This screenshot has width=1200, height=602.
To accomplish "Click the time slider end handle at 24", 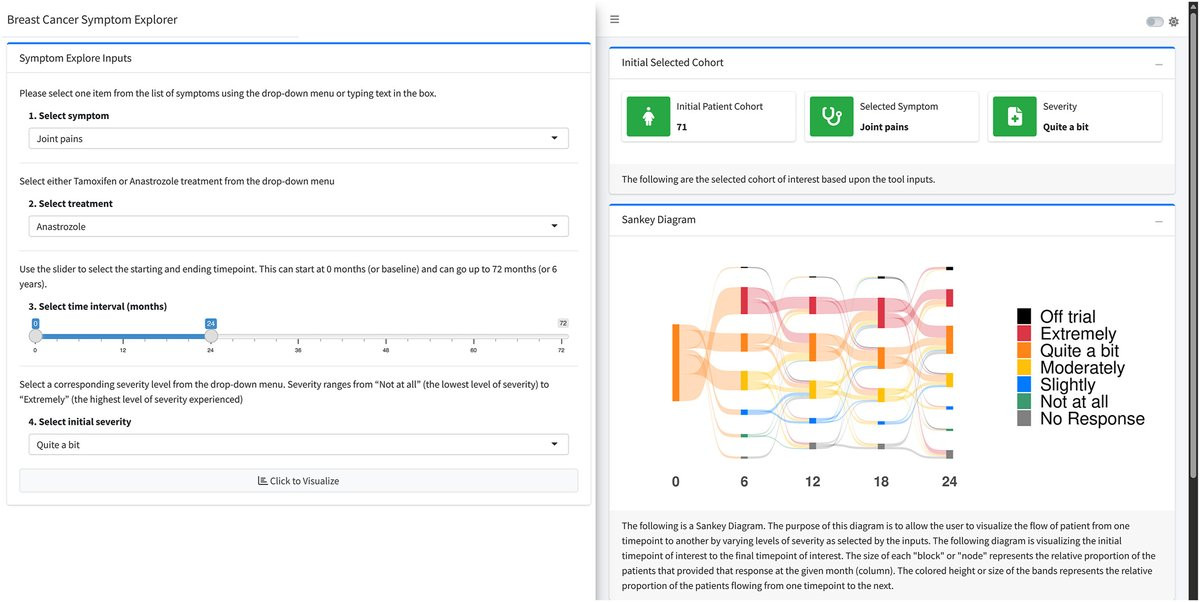I will [211, 337].
